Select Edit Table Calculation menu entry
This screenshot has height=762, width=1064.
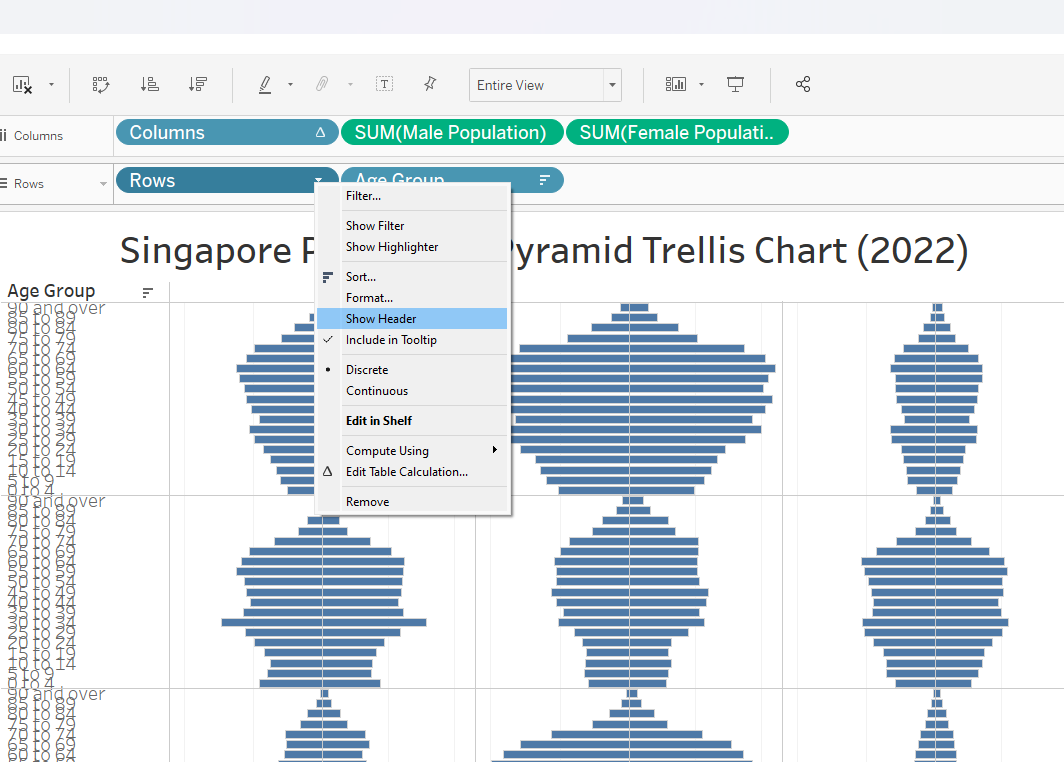point(406,472)
